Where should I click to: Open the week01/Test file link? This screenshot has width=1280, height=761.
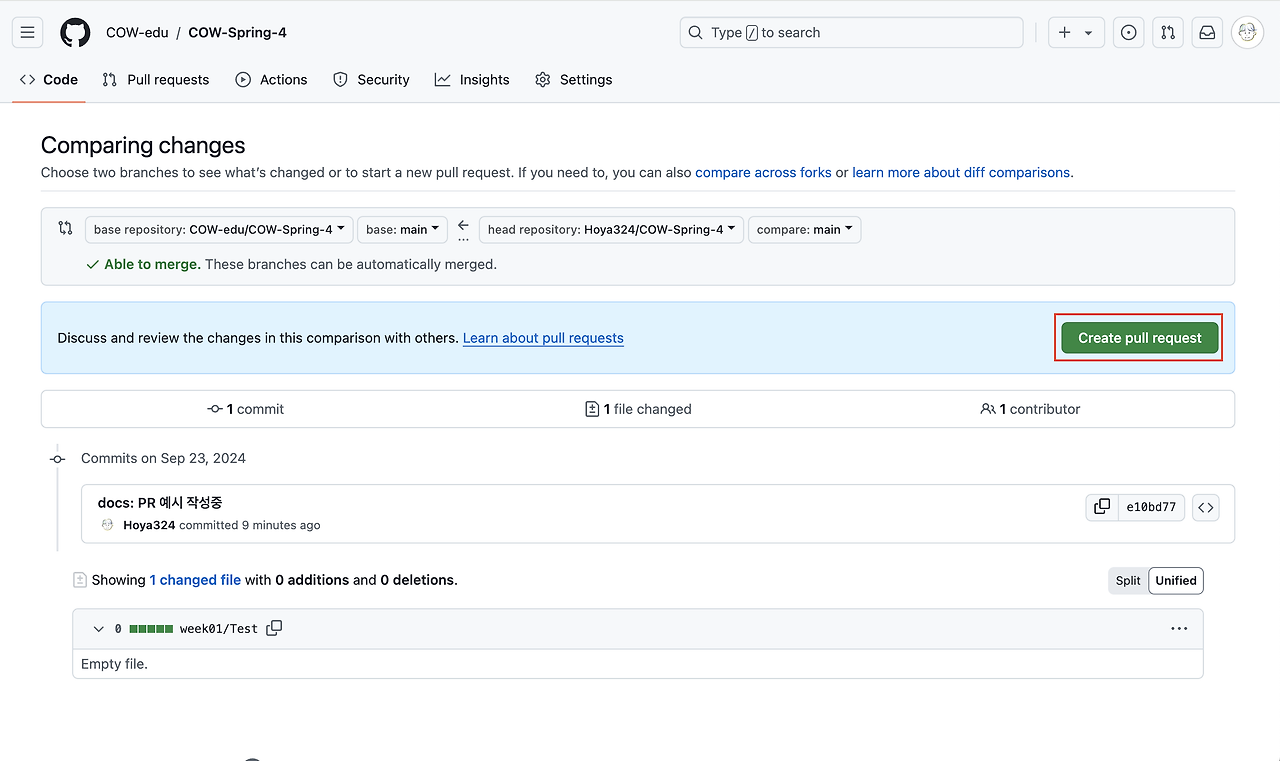coord(219,629)
